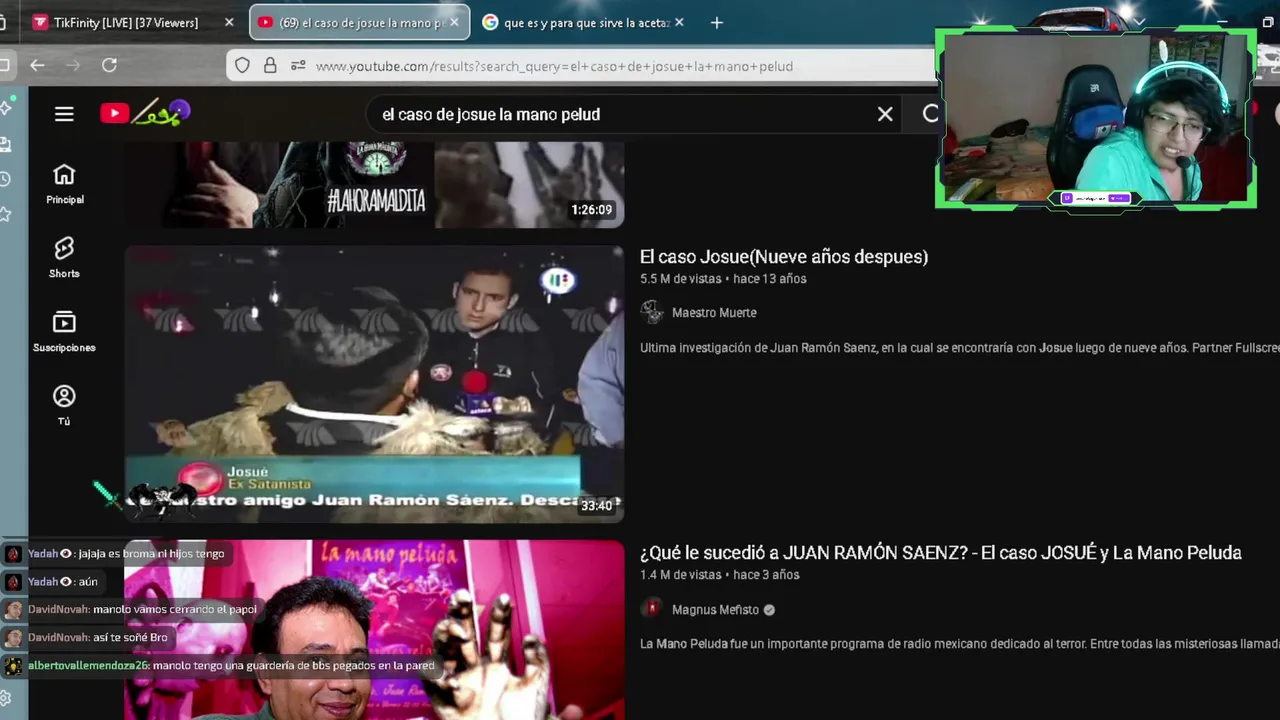
Task: Click the search magnifier button
Action: [931, 114]
